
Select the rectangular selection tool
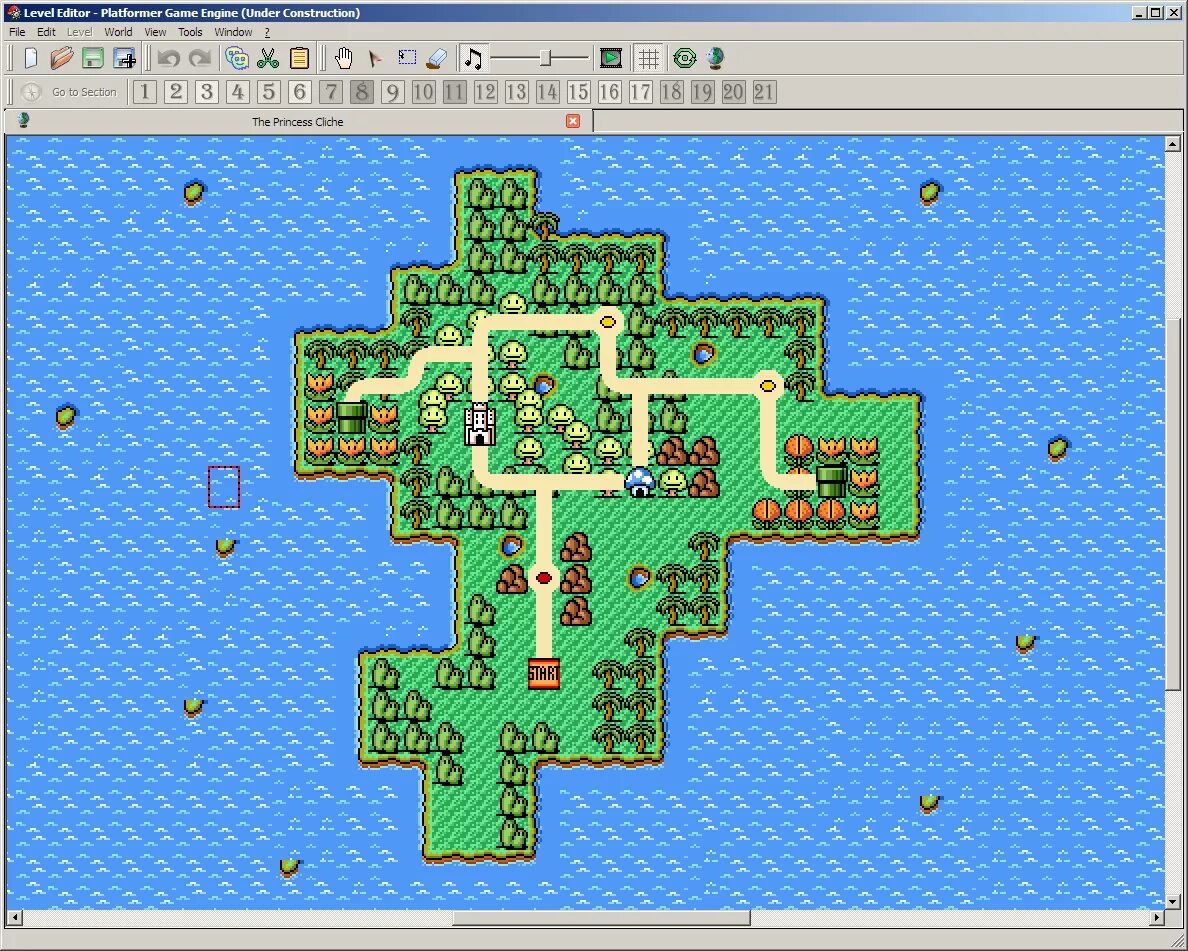pos(407,58)
